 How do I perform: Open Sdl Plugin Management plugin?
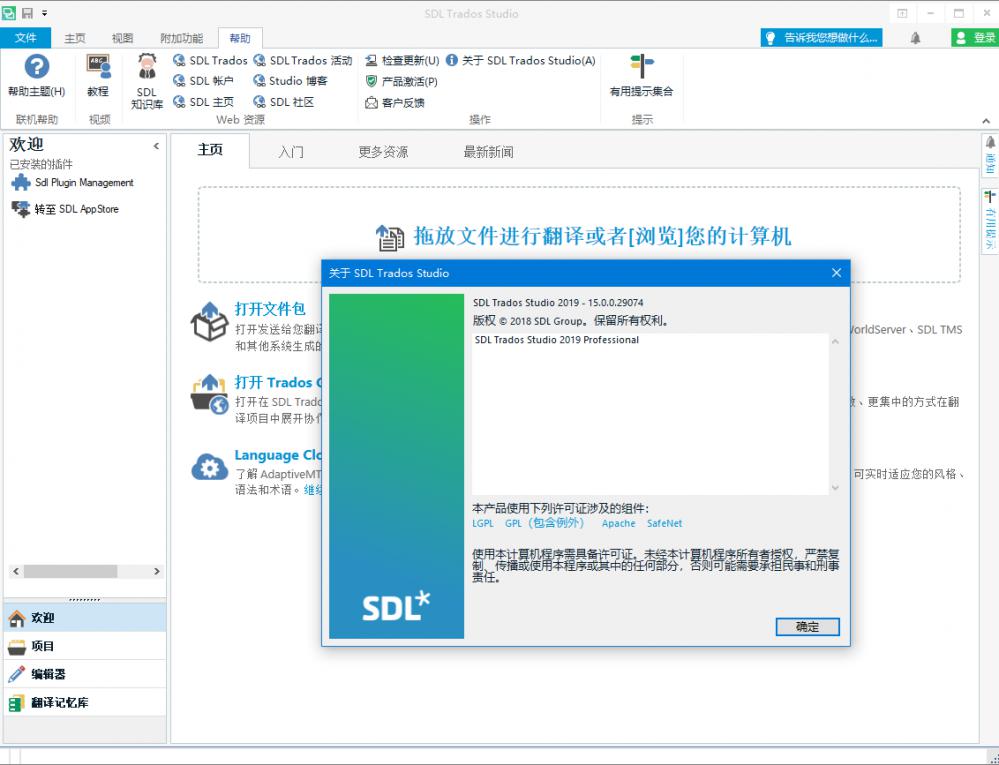pyautogui.click(x=73, y=183)
